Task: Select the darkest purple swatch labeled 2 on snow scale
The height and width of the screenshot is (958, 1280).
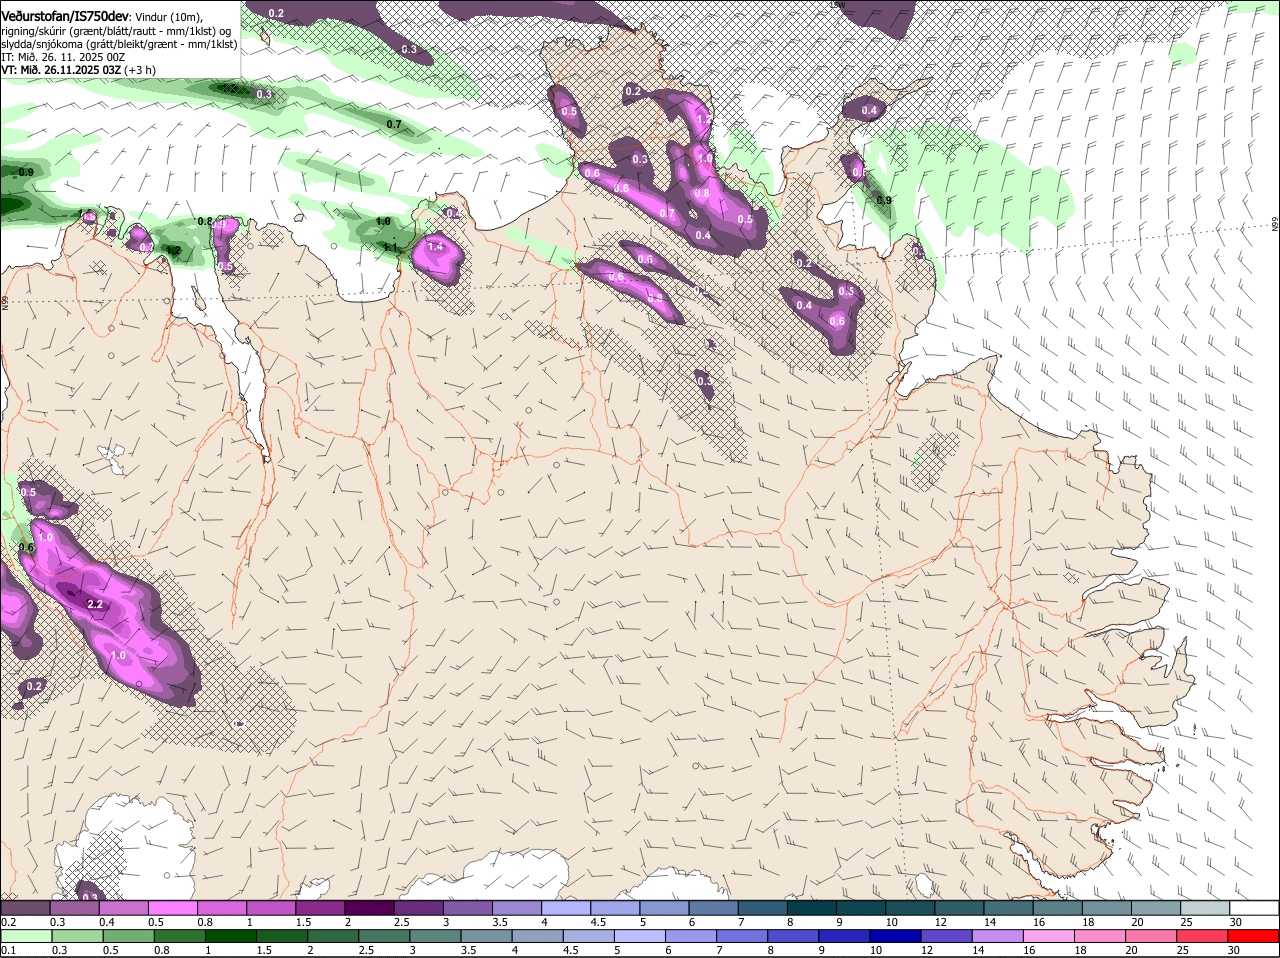Action: 369,908
